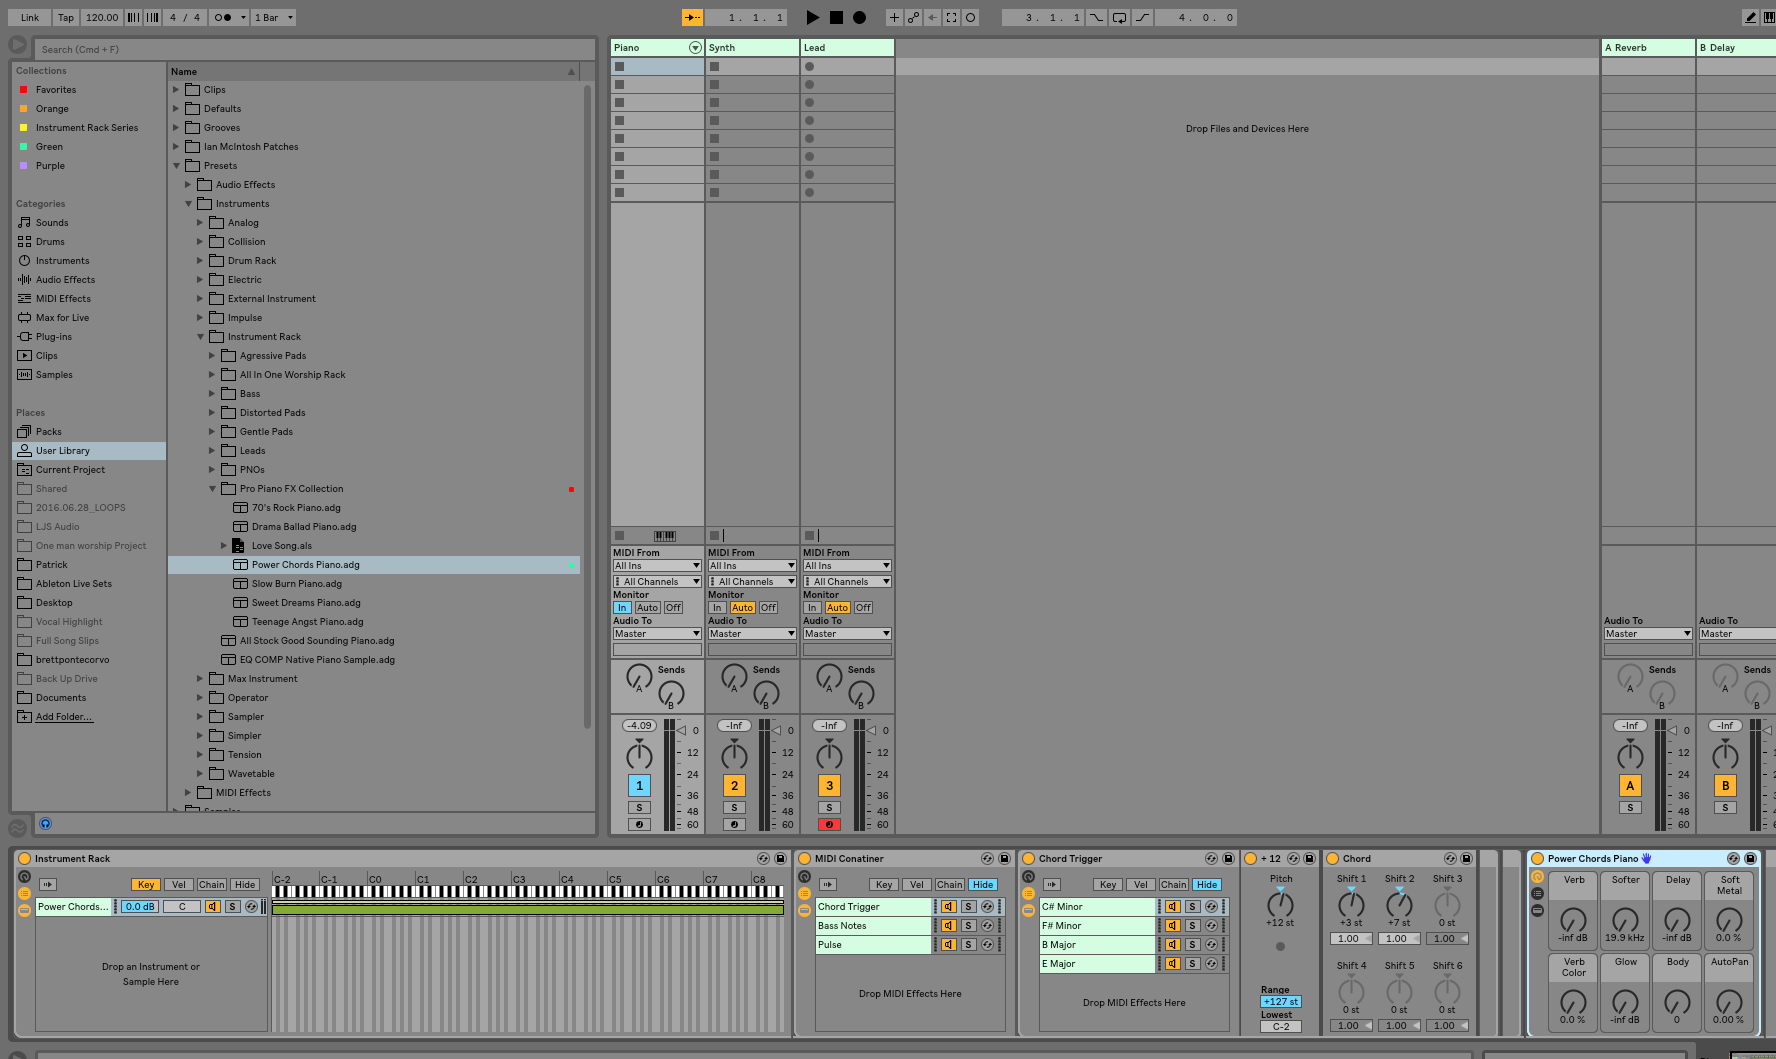Viewport: 1776px width, 1059px height.
Task: Open the Drums category in browser
Action: [50, 242]
